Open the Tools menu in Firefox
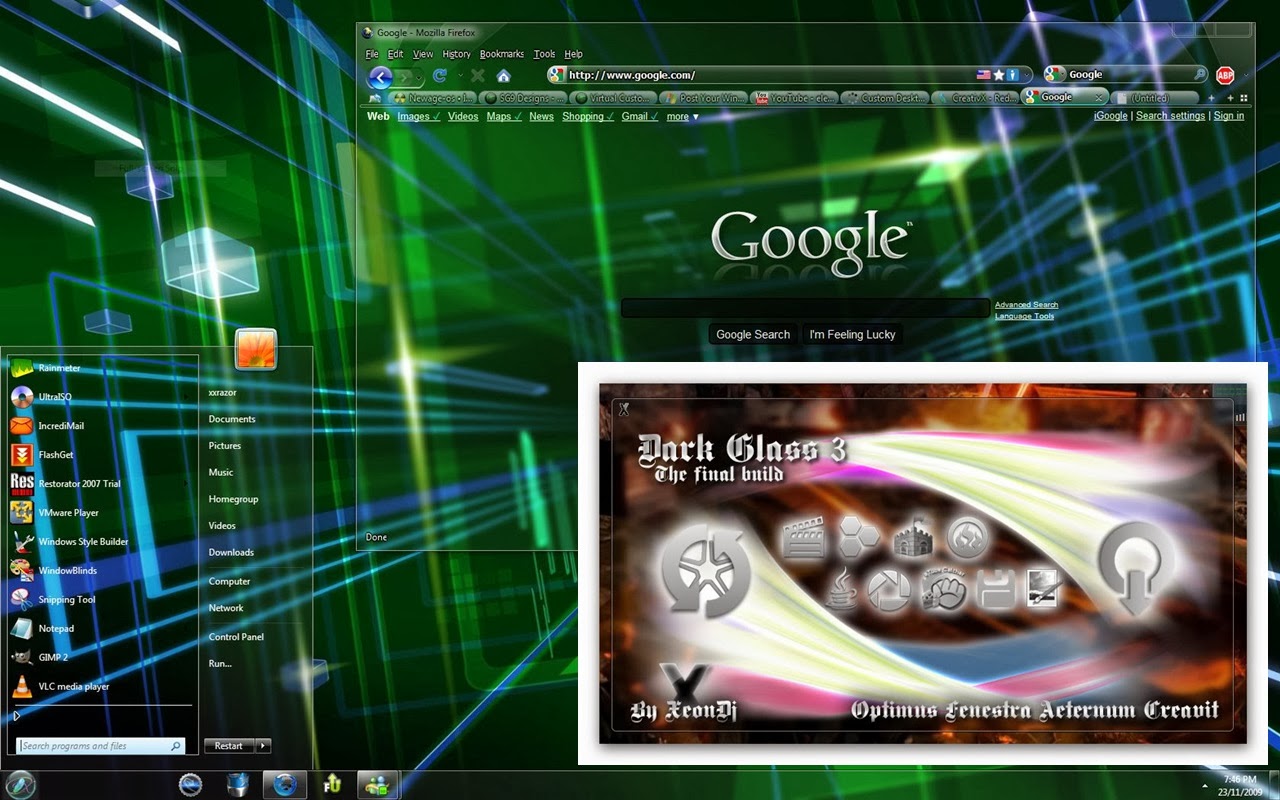The image size is (1280, 800). [544, 54]
